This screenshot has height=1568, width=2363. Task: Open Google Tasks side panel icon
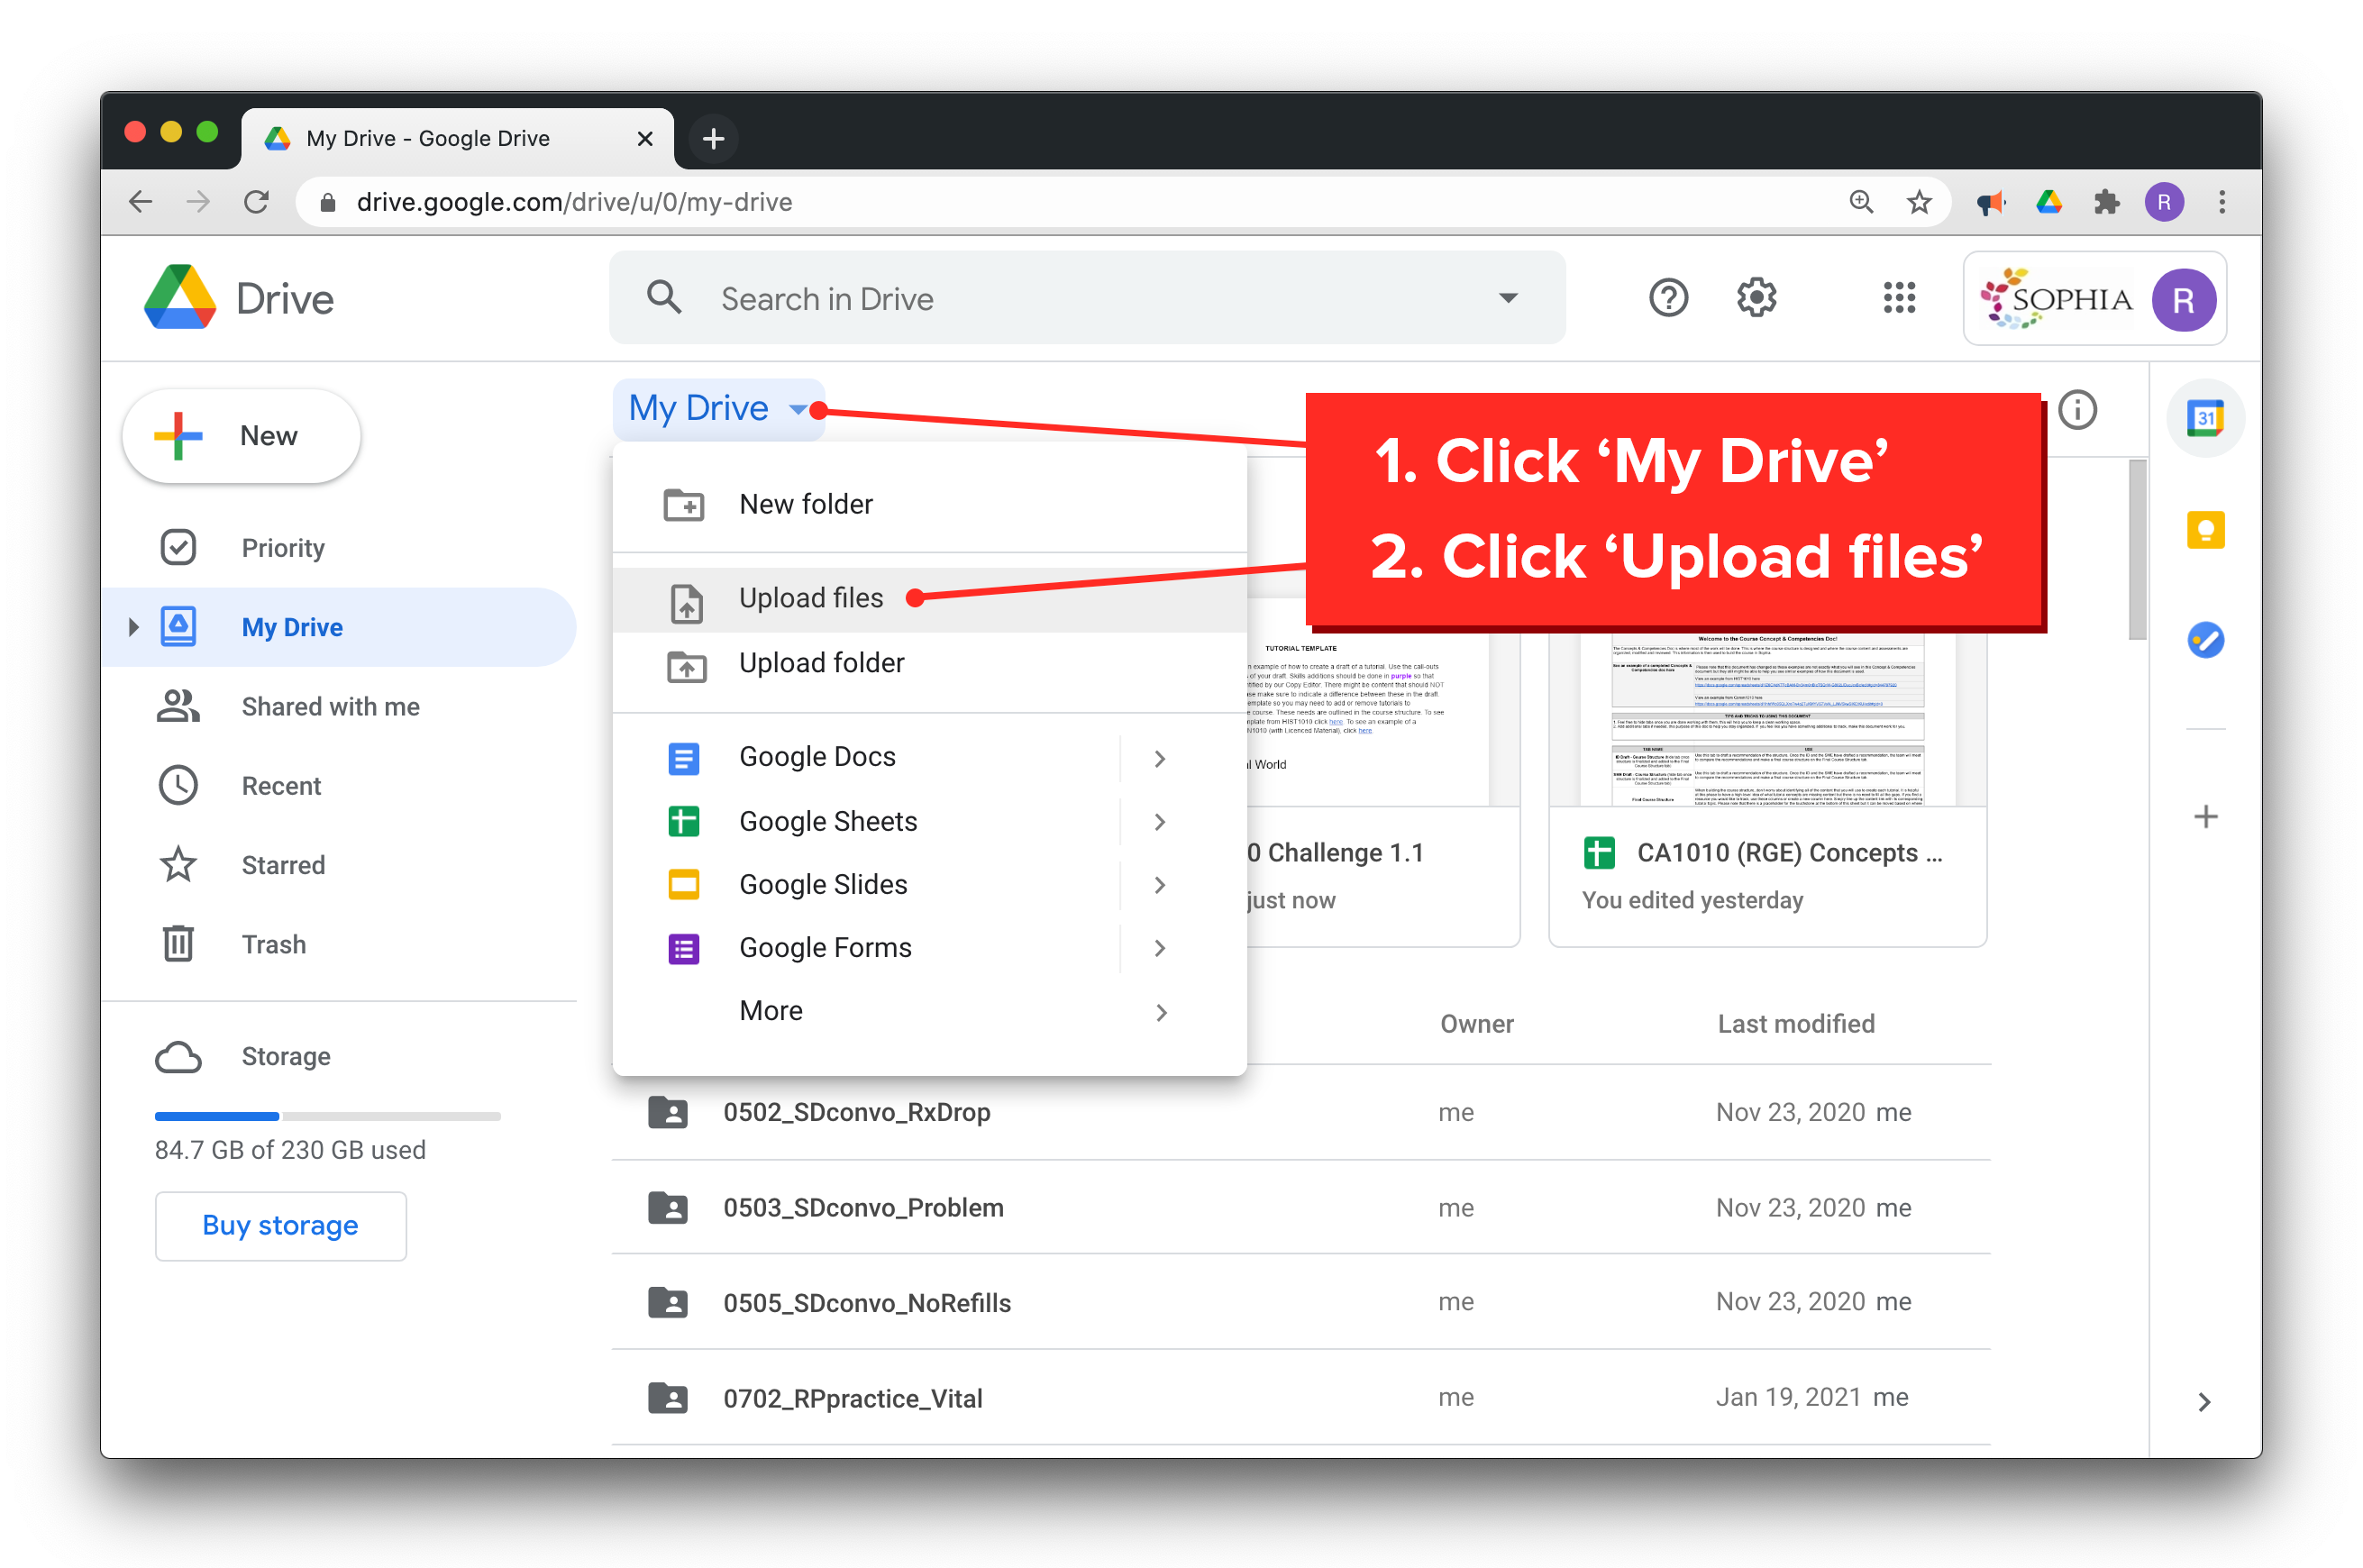(x=2205, y=640)
